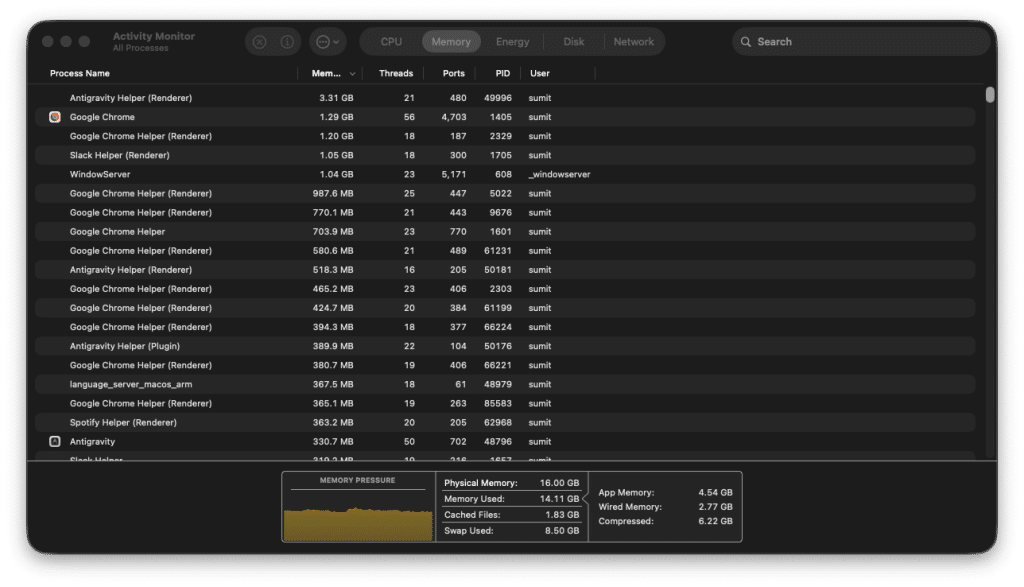Select Antigravity Helper (Renderer) 3.31 GB row

(505, 98)
